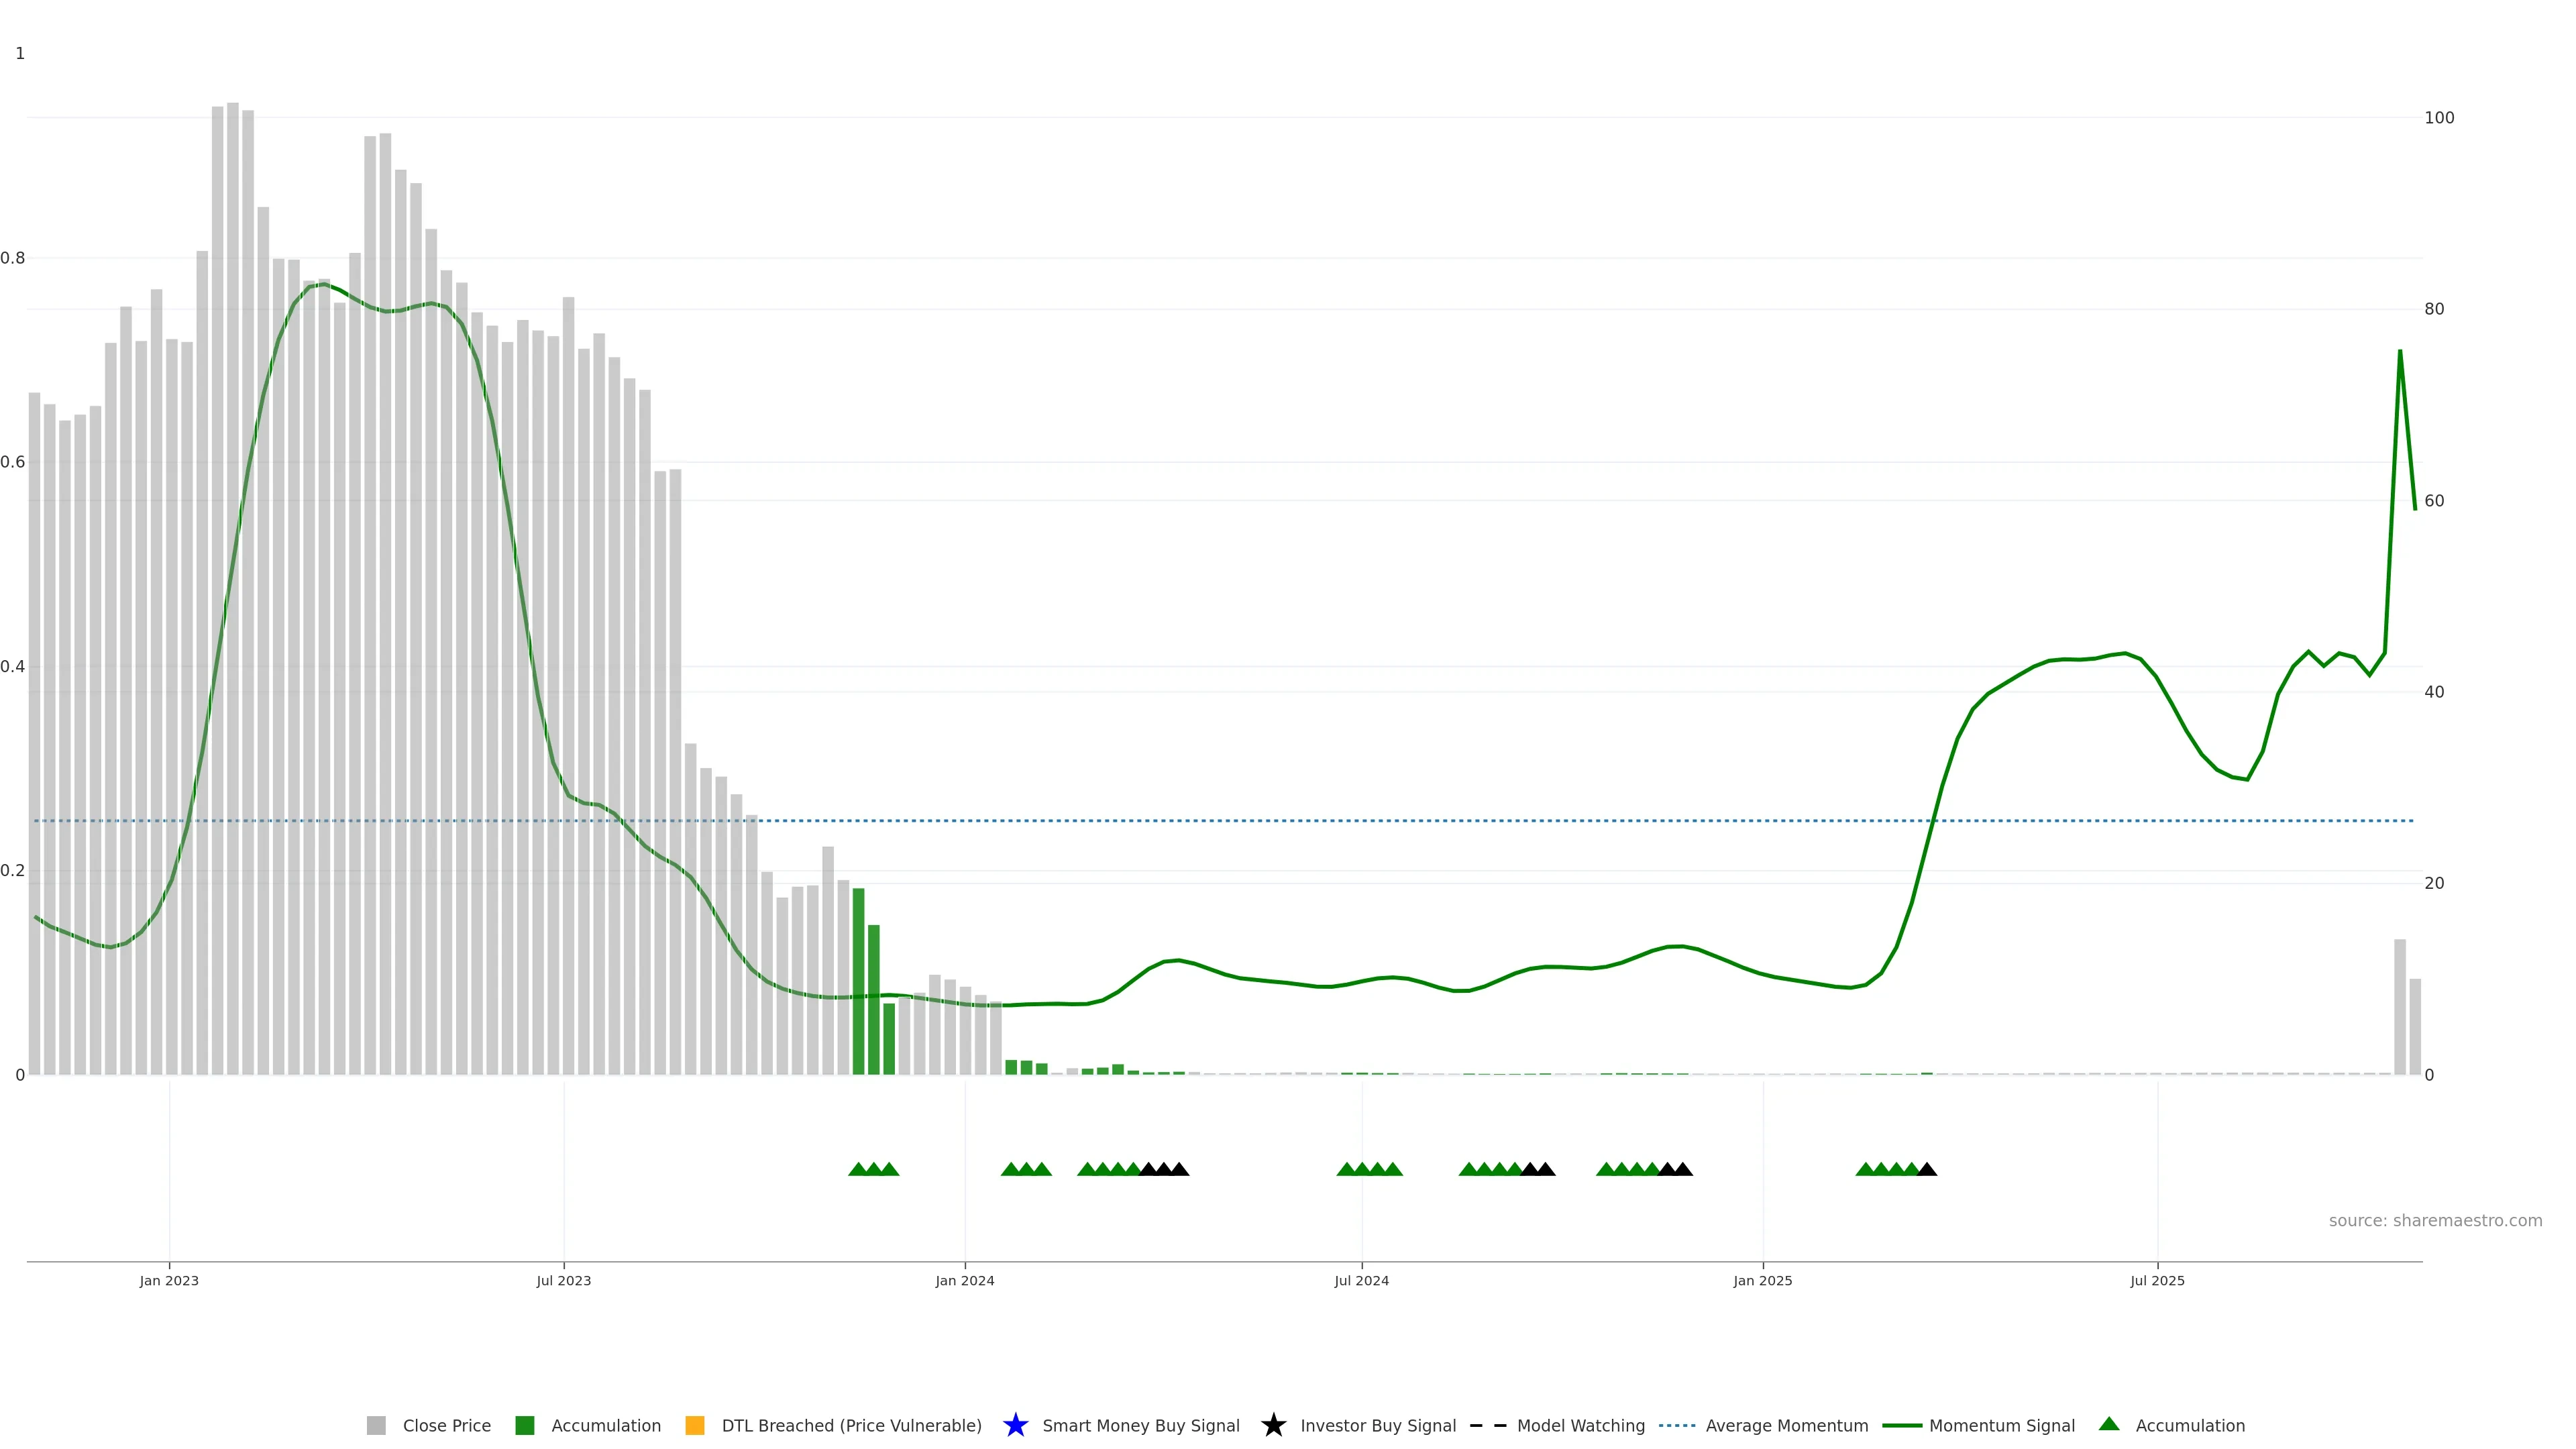The width and height of the screenshot is (2576, 1449).
Task: Toggle the Average Momentum legend label
Action: (1786, 1425)
